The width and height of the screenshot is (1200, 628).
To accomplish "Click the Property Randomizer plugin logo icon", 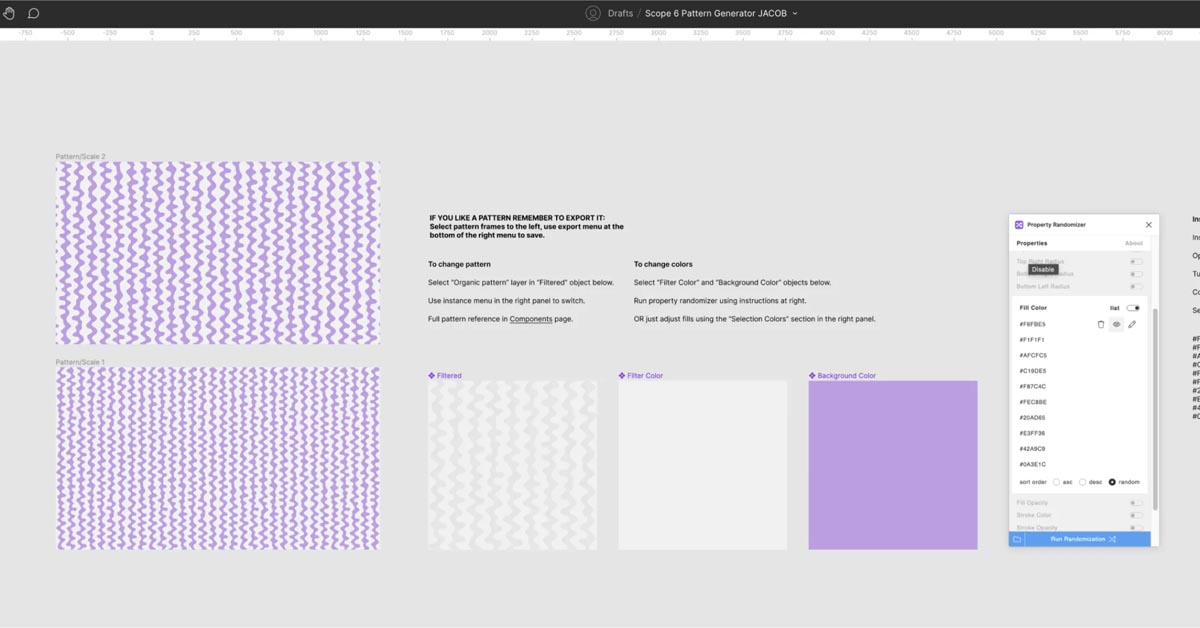I will 1019,225.
